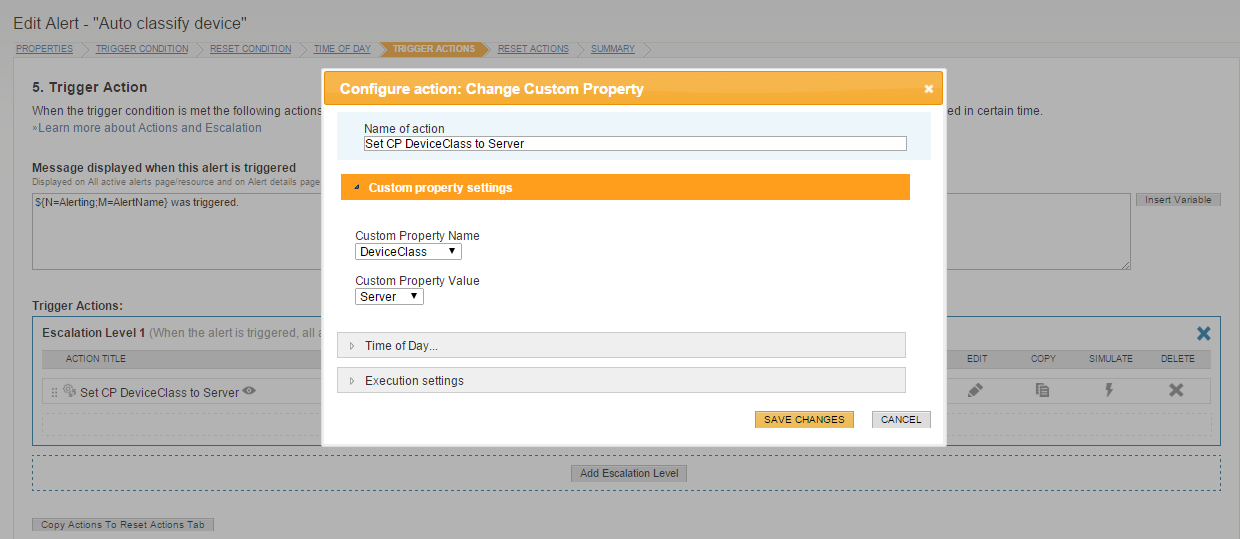Open the Custom Property Name dropdown
Screen dimensions: 1240x539
coord(408,252)
